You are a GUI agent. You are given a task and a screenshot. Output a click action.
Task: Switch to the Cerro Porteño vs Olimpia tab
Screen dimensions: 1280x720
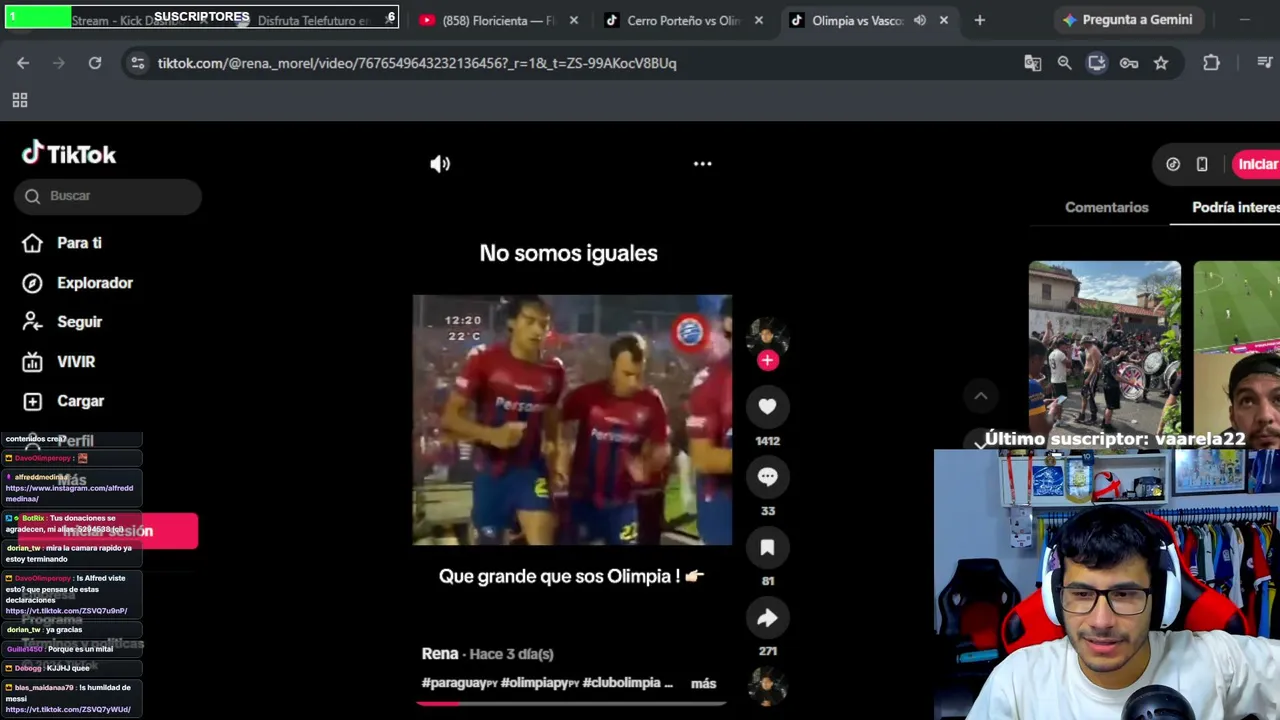(683, 20)
